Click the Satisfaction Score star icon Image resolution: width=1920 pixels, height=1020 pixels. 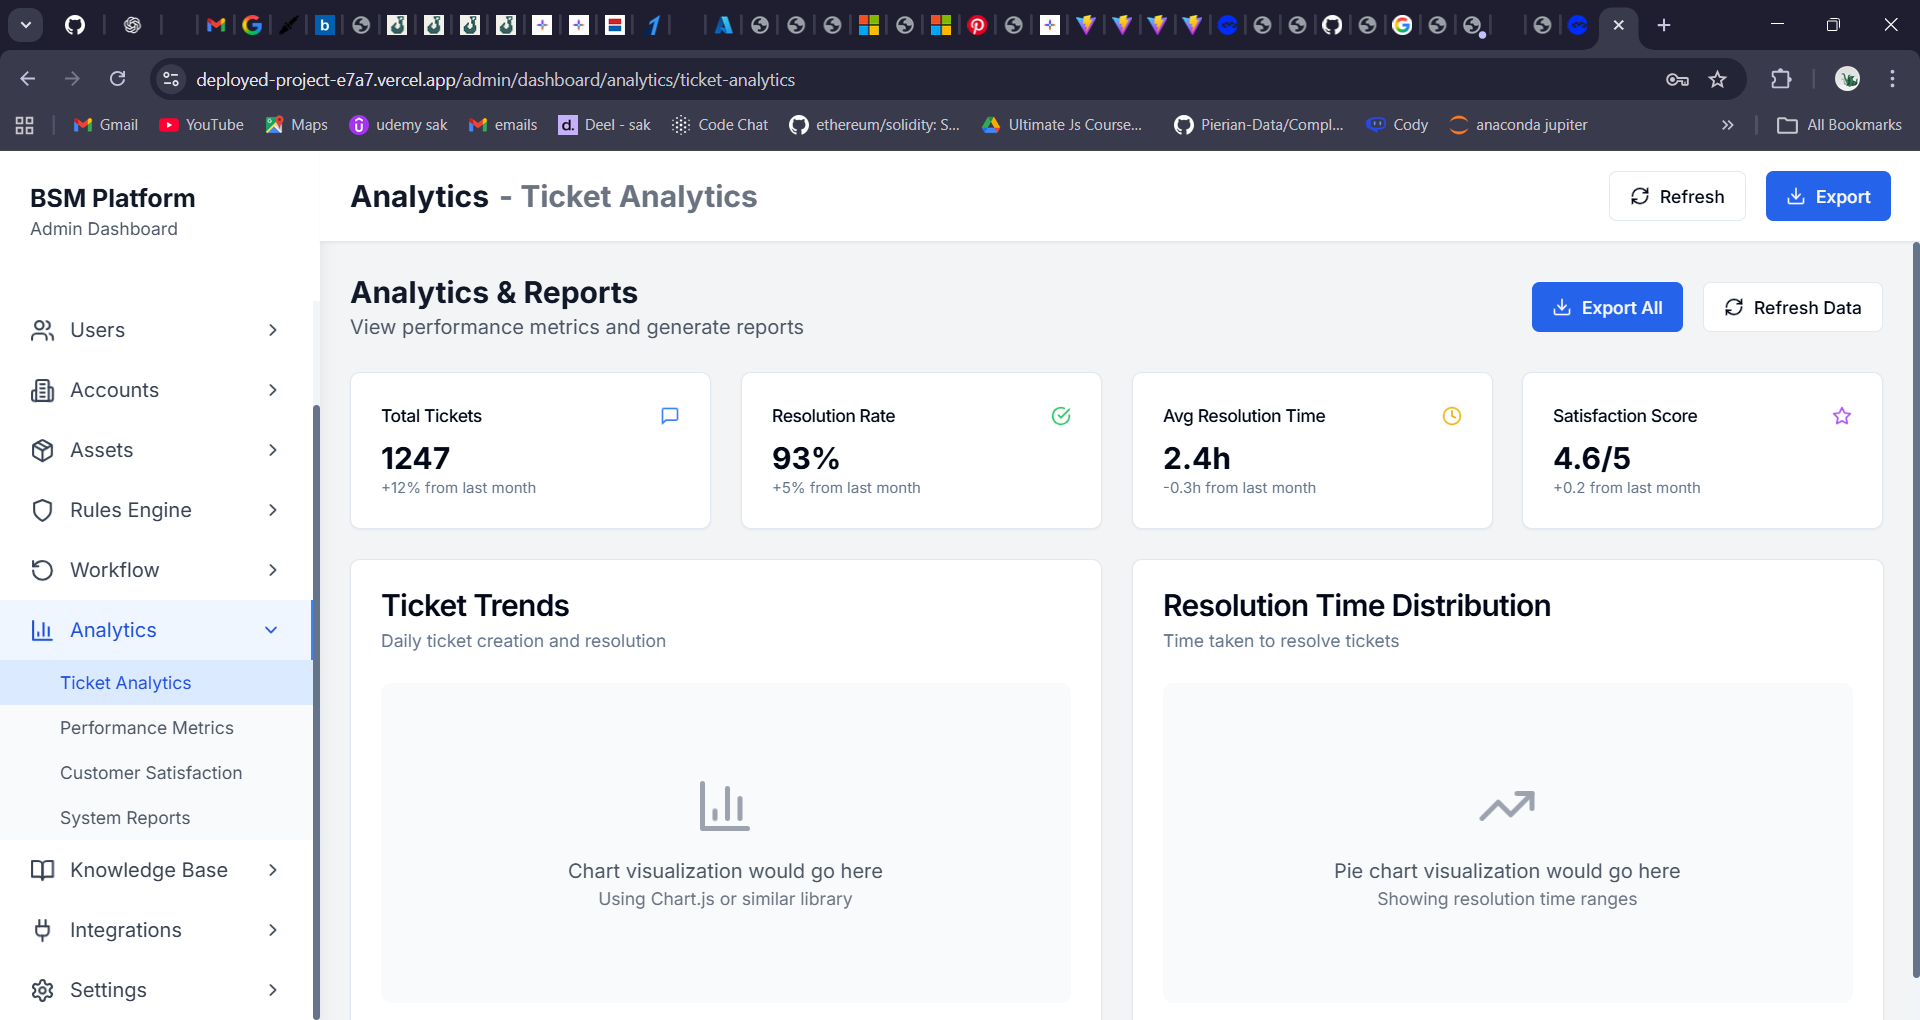1842,416
